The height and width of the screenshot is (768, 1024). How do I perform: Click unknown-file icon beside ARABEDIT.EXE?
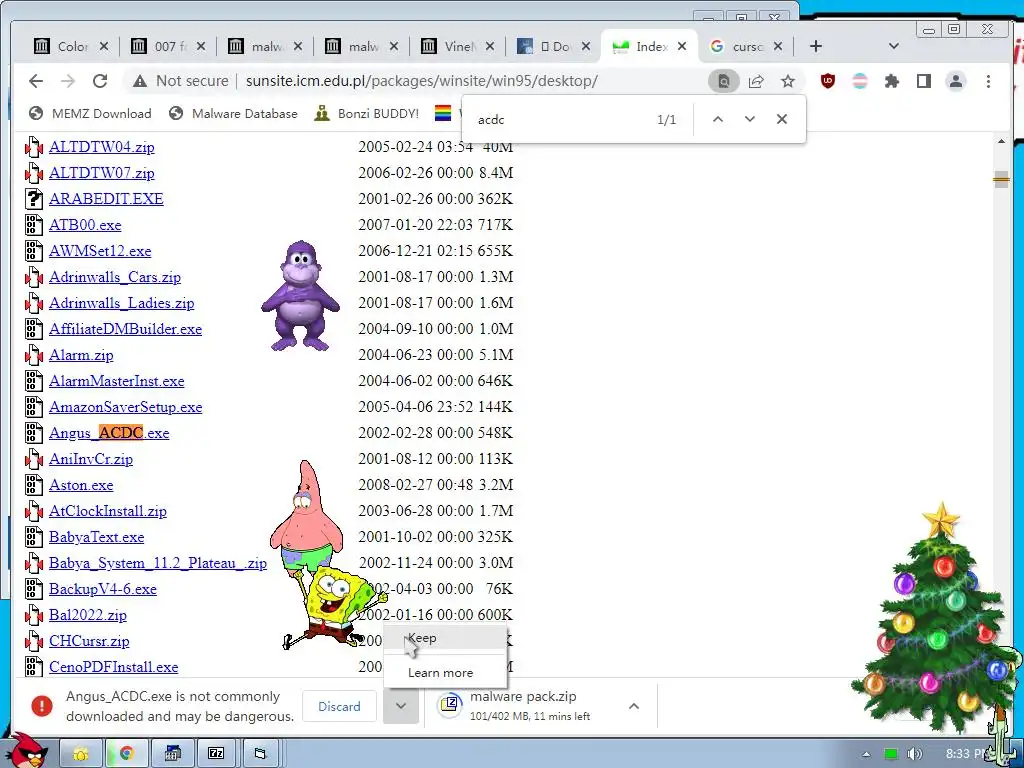[34, 199]
